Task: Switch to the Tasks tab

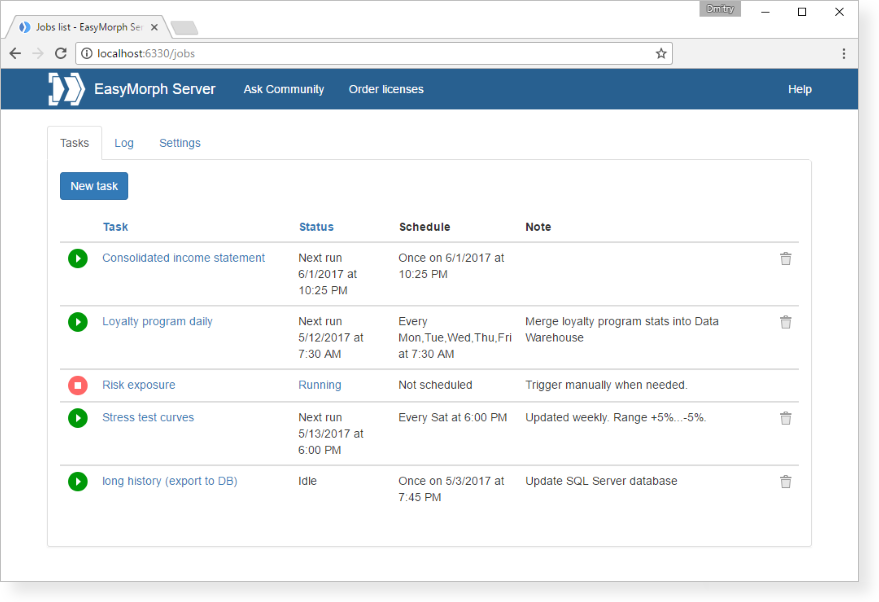Action: tap(75, 143)
